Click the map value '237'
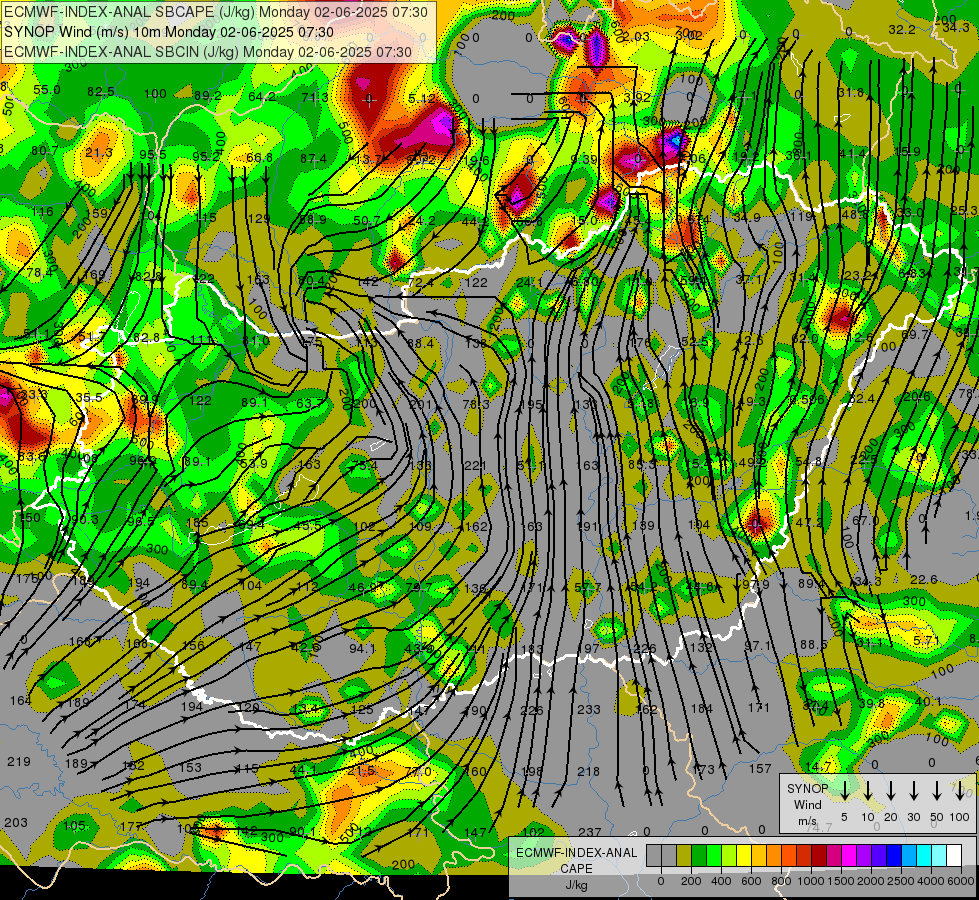The image size is (979, 900). [589, 832]
